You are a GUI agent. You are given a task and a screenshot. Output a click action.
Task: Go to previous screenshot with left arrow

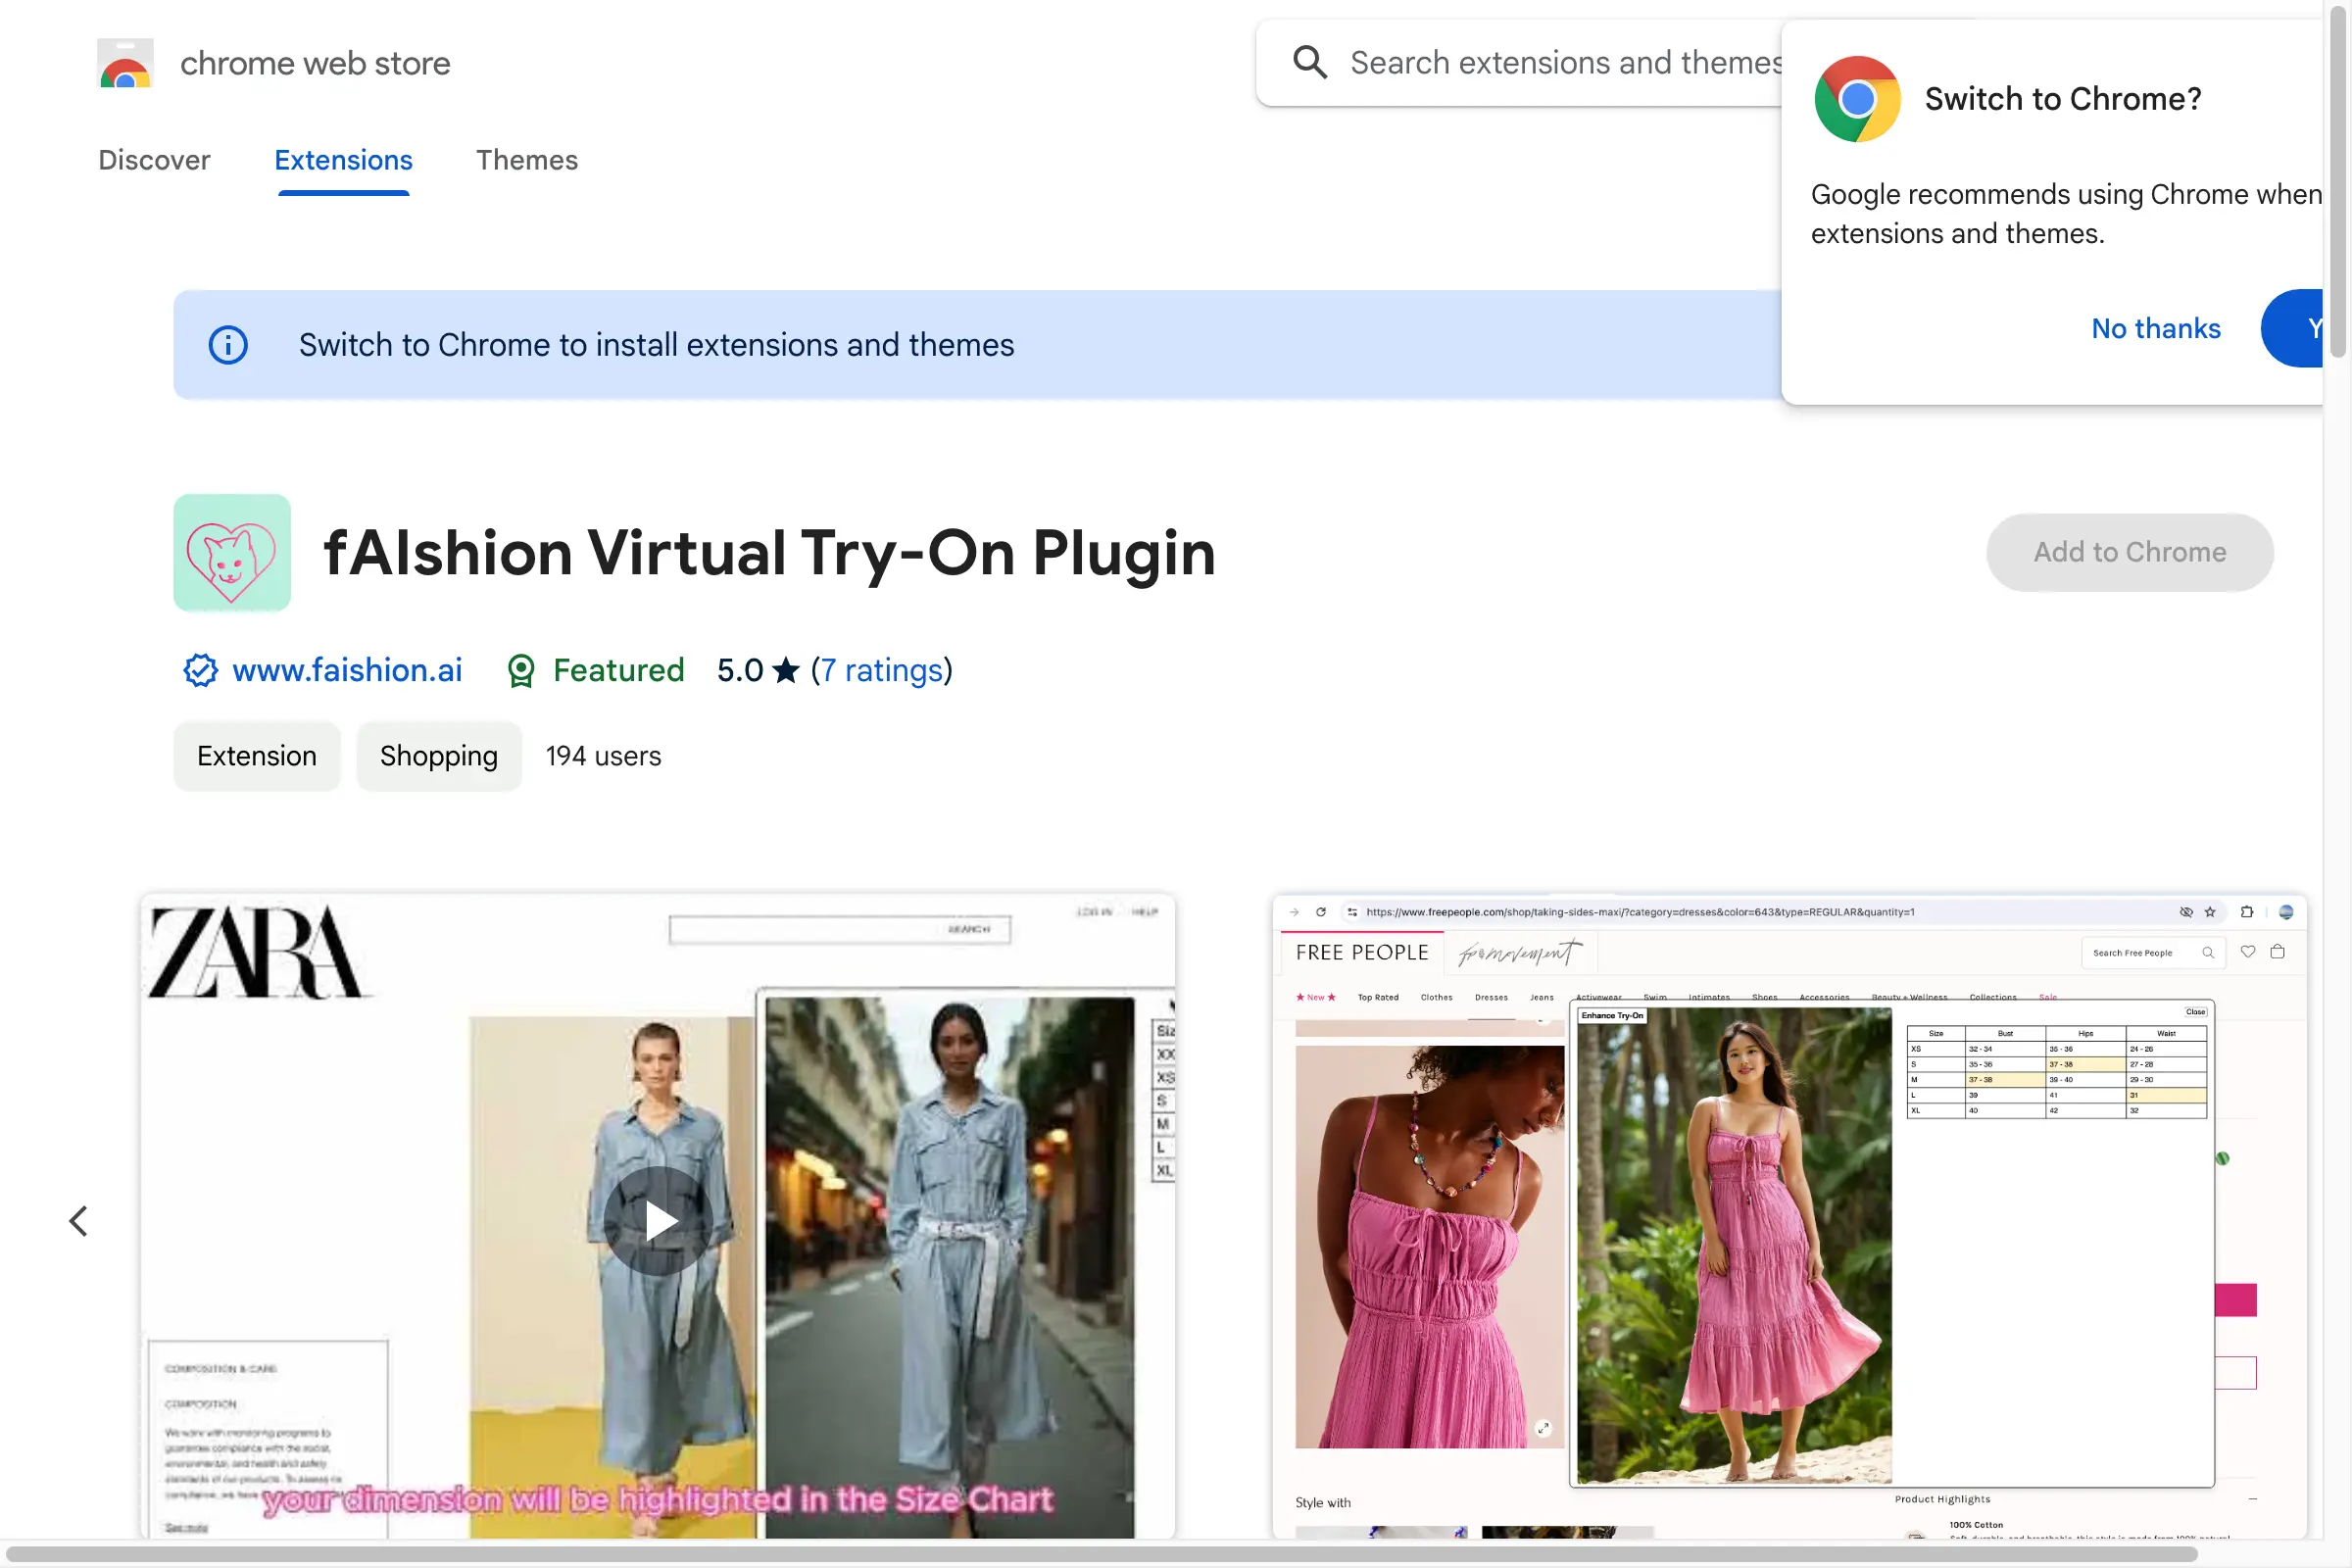click(79, 1220)
